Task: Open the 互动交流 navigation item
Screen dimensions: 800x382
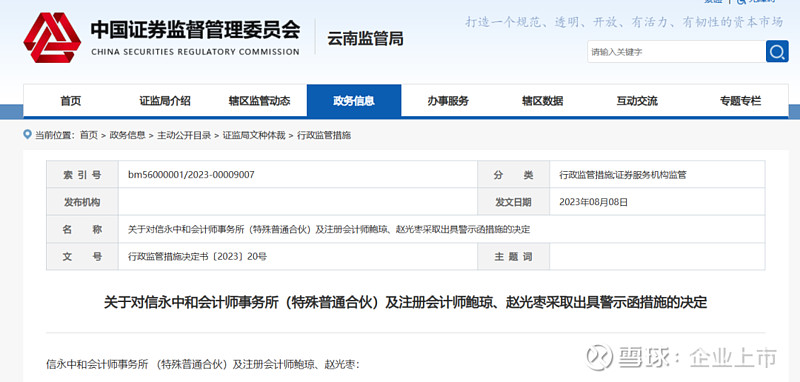Action: [637, 101]
